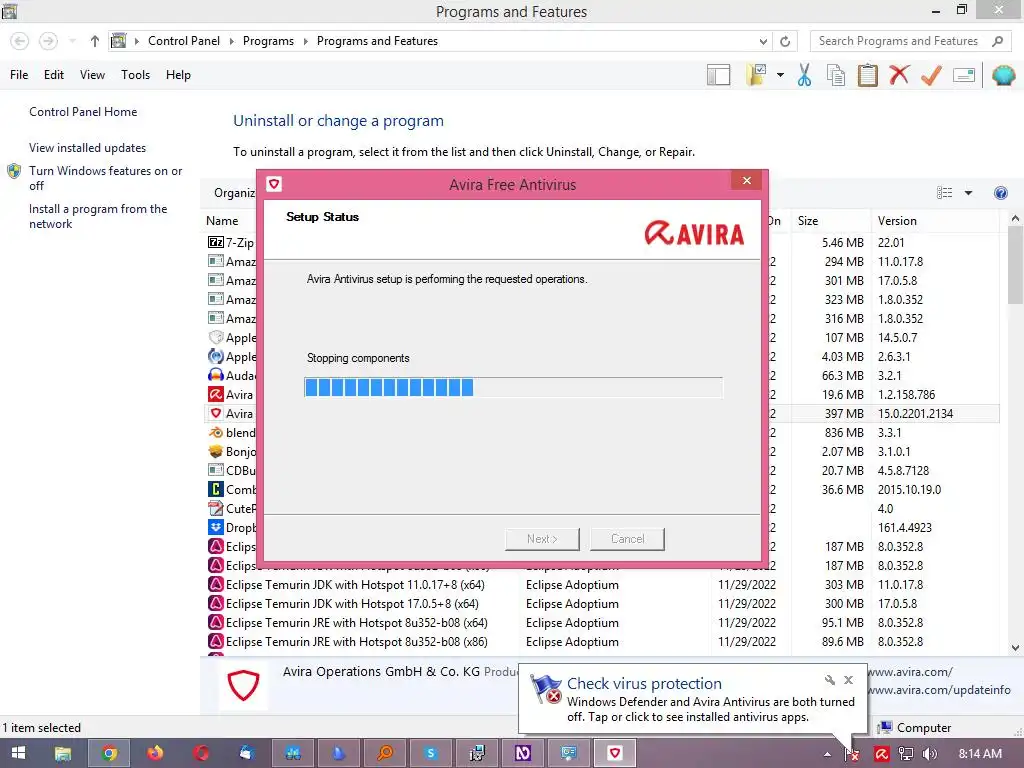The image size is (1024, 768).
Task: Click the orange checkmark Properties icon
Action: 931,75
